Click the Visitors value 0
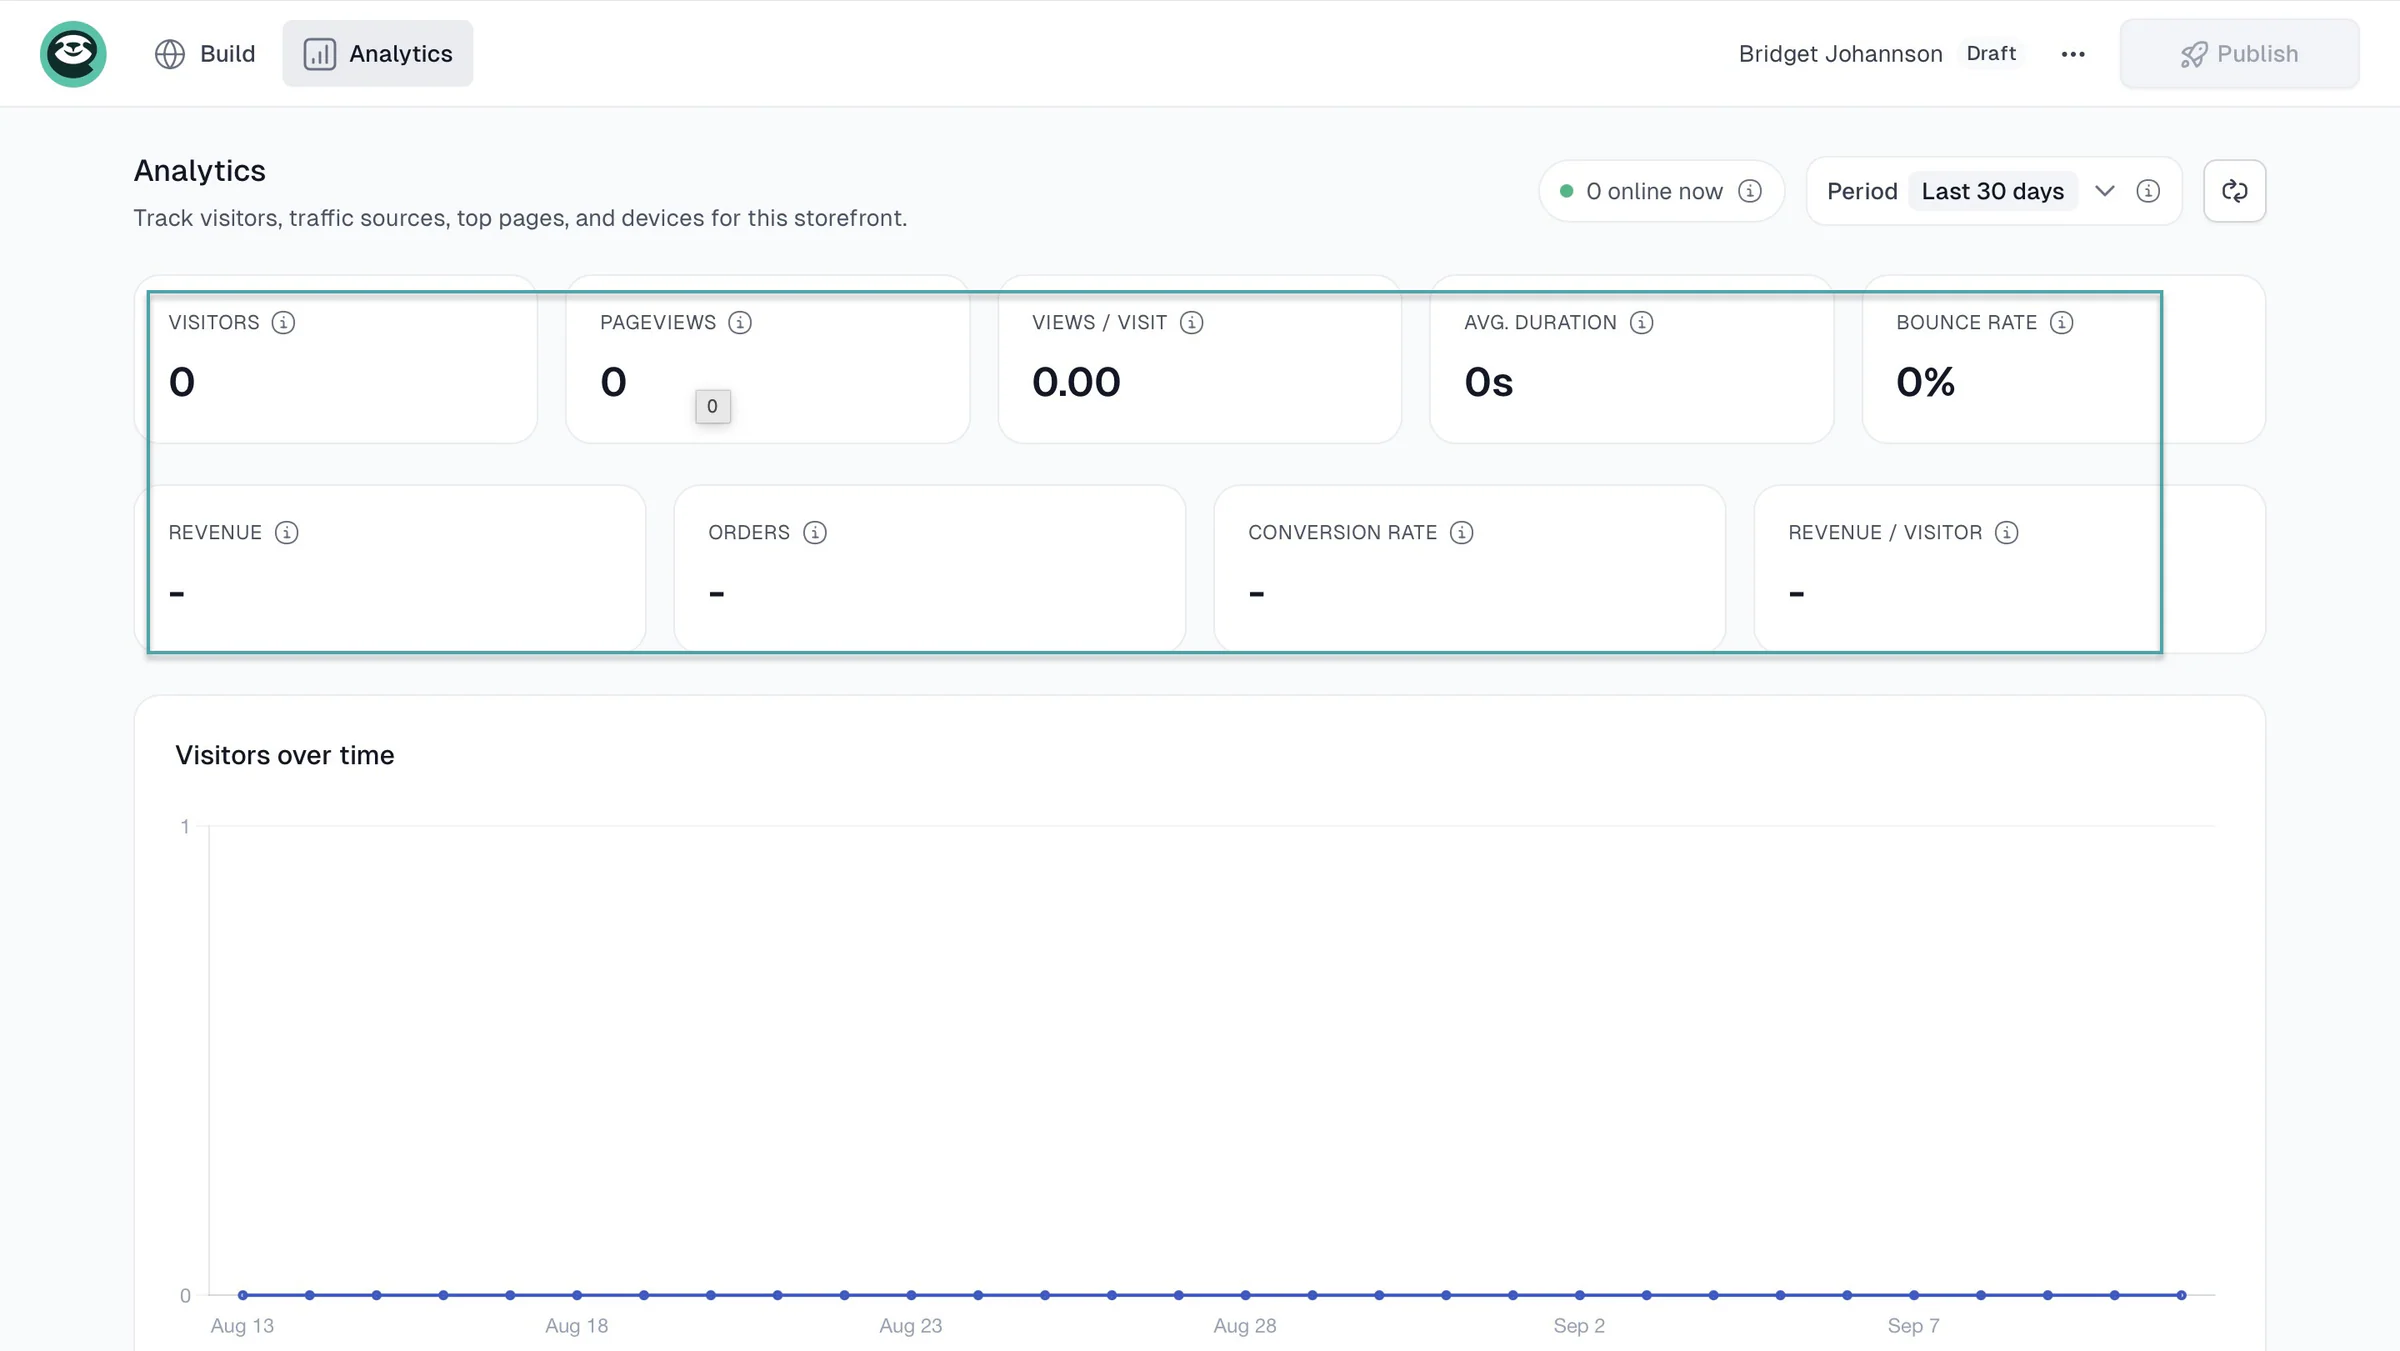Viewport: 2400px width, 1351px height. [181, 382]
